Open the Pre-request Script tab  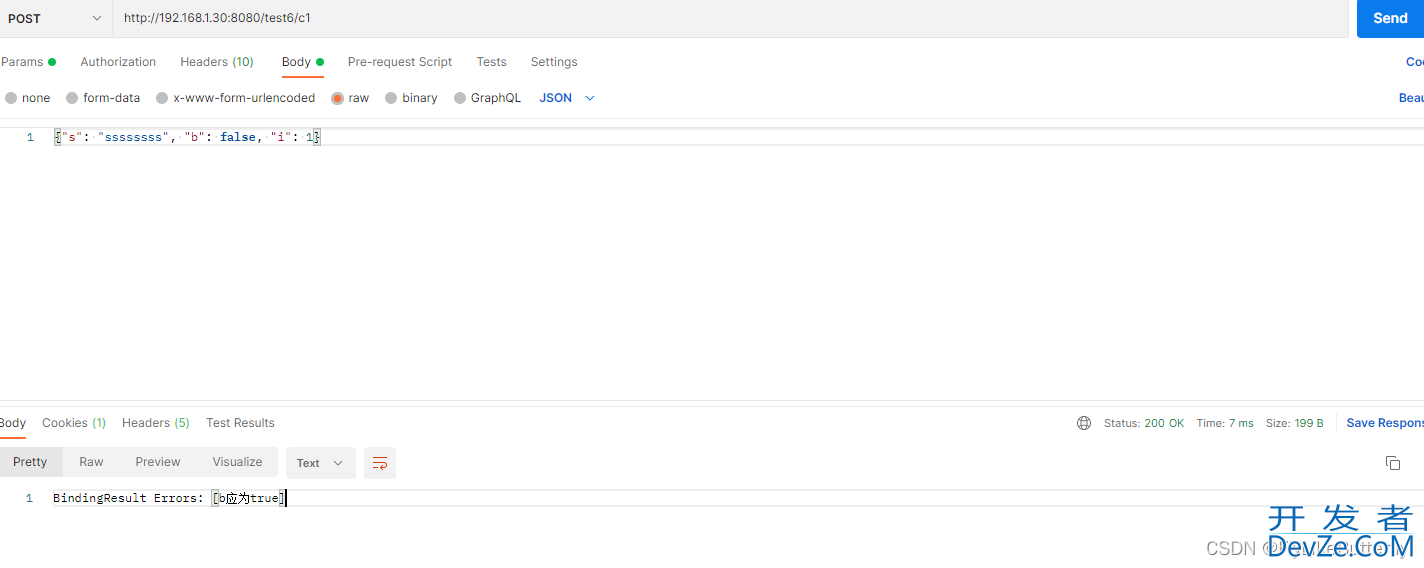click(x=400, y=62)
